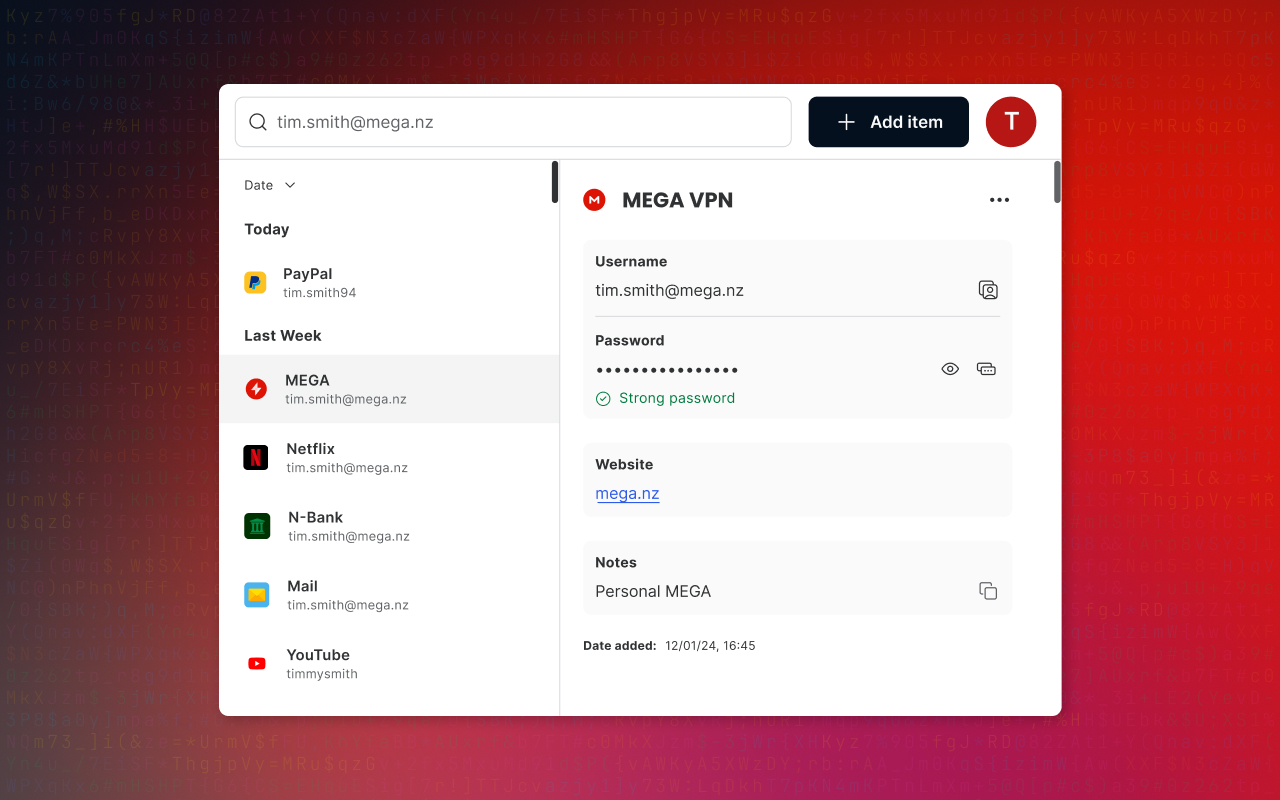Open the mega.nz website link
Image resolution: width=1280 pixels, height=800 pixels.
point(627,493)
